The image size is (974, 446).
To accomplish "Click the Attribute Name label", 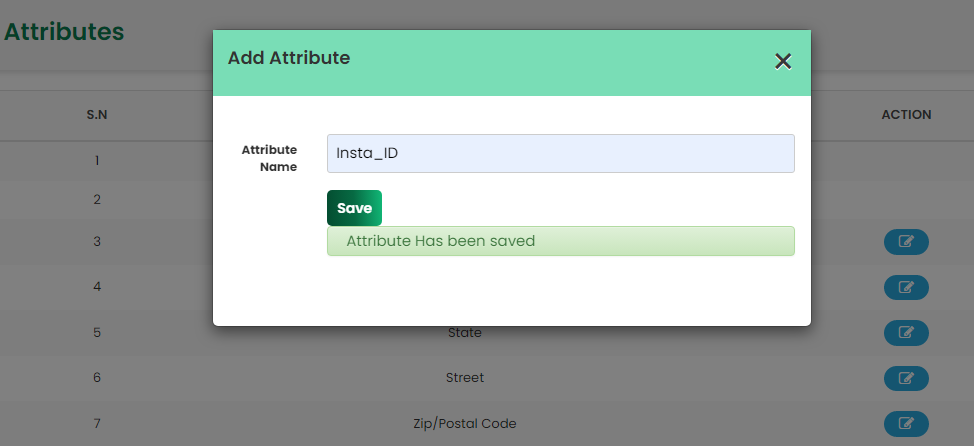I will pos(270,158).
